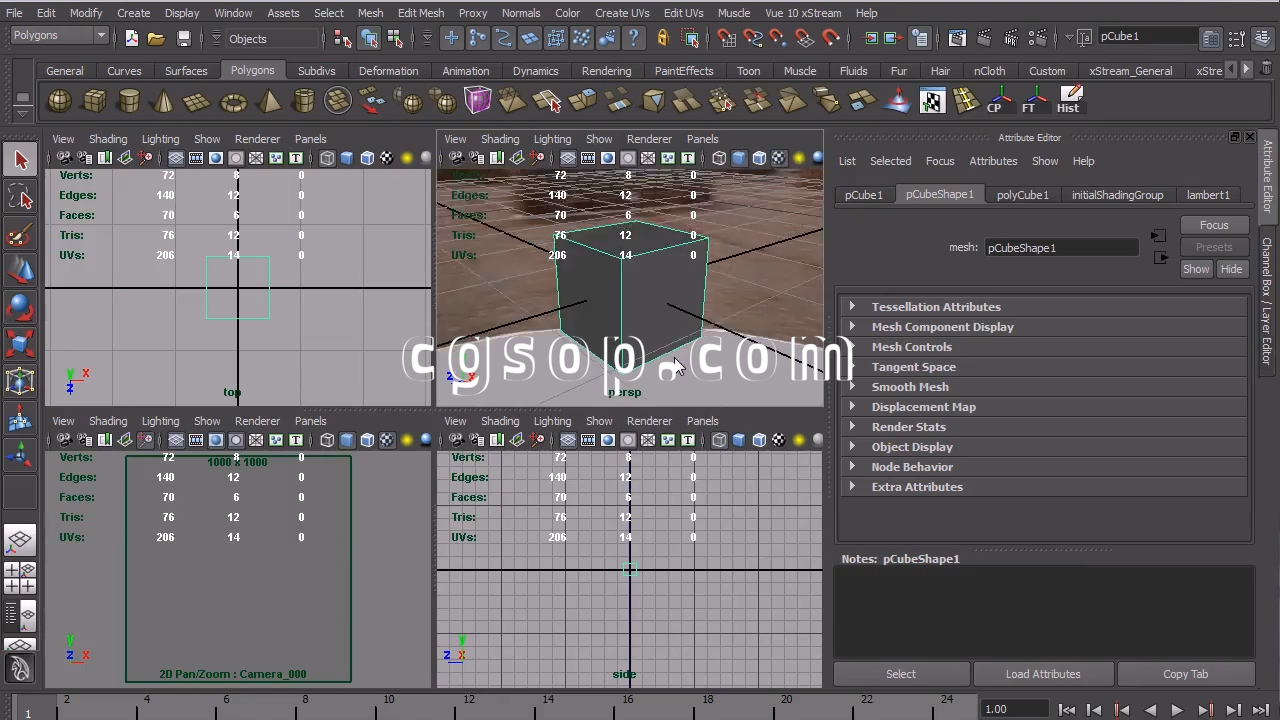
Task: Open the UV Texture Editor shelf icon
Action: pos(932,102)
